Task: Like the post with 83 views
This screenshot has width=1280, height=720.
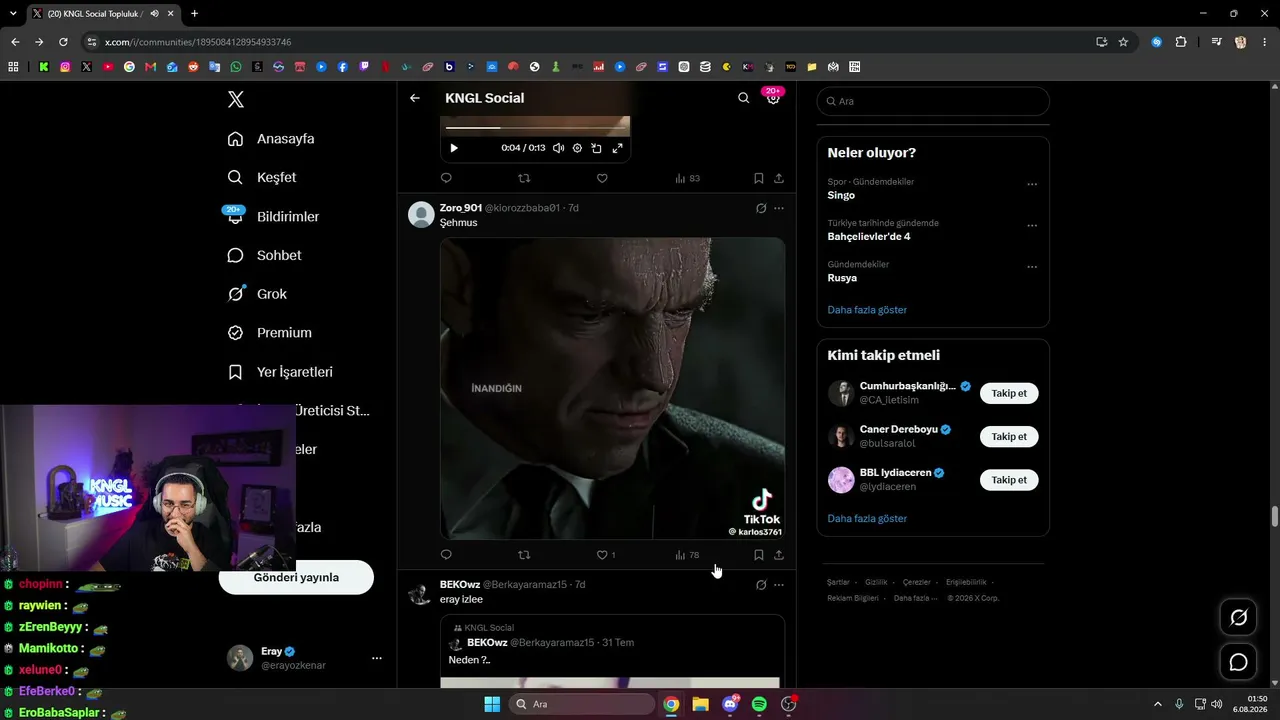Action: pos(602,178)
